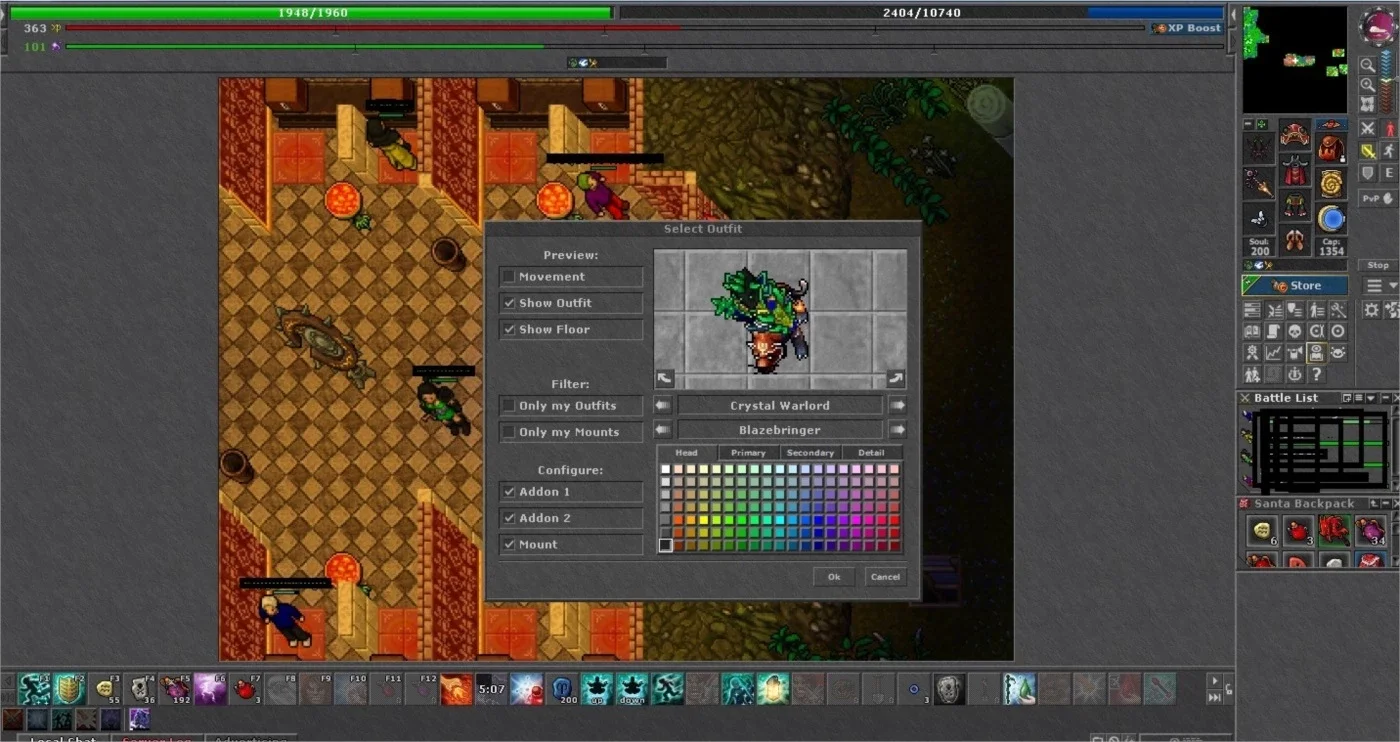
Task: Click the gear settings icon
Action: tap(1372, 310)
